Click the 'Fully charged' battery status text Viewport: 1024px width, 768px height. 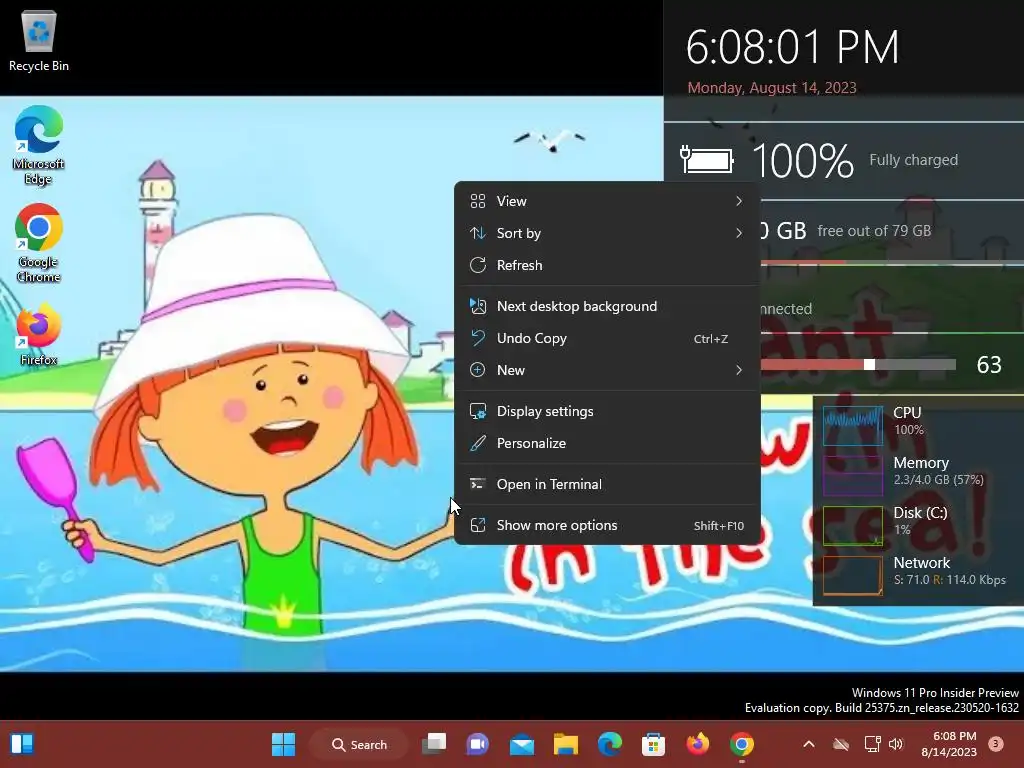(x=913, y=160)
